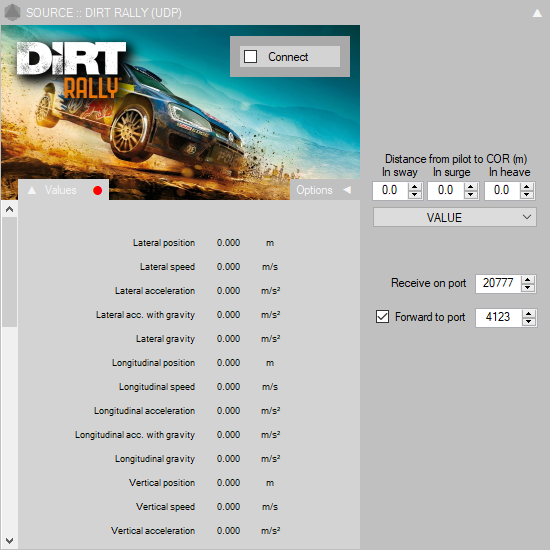Collapse the source panel with the top-right triangle

pos(537,13)
